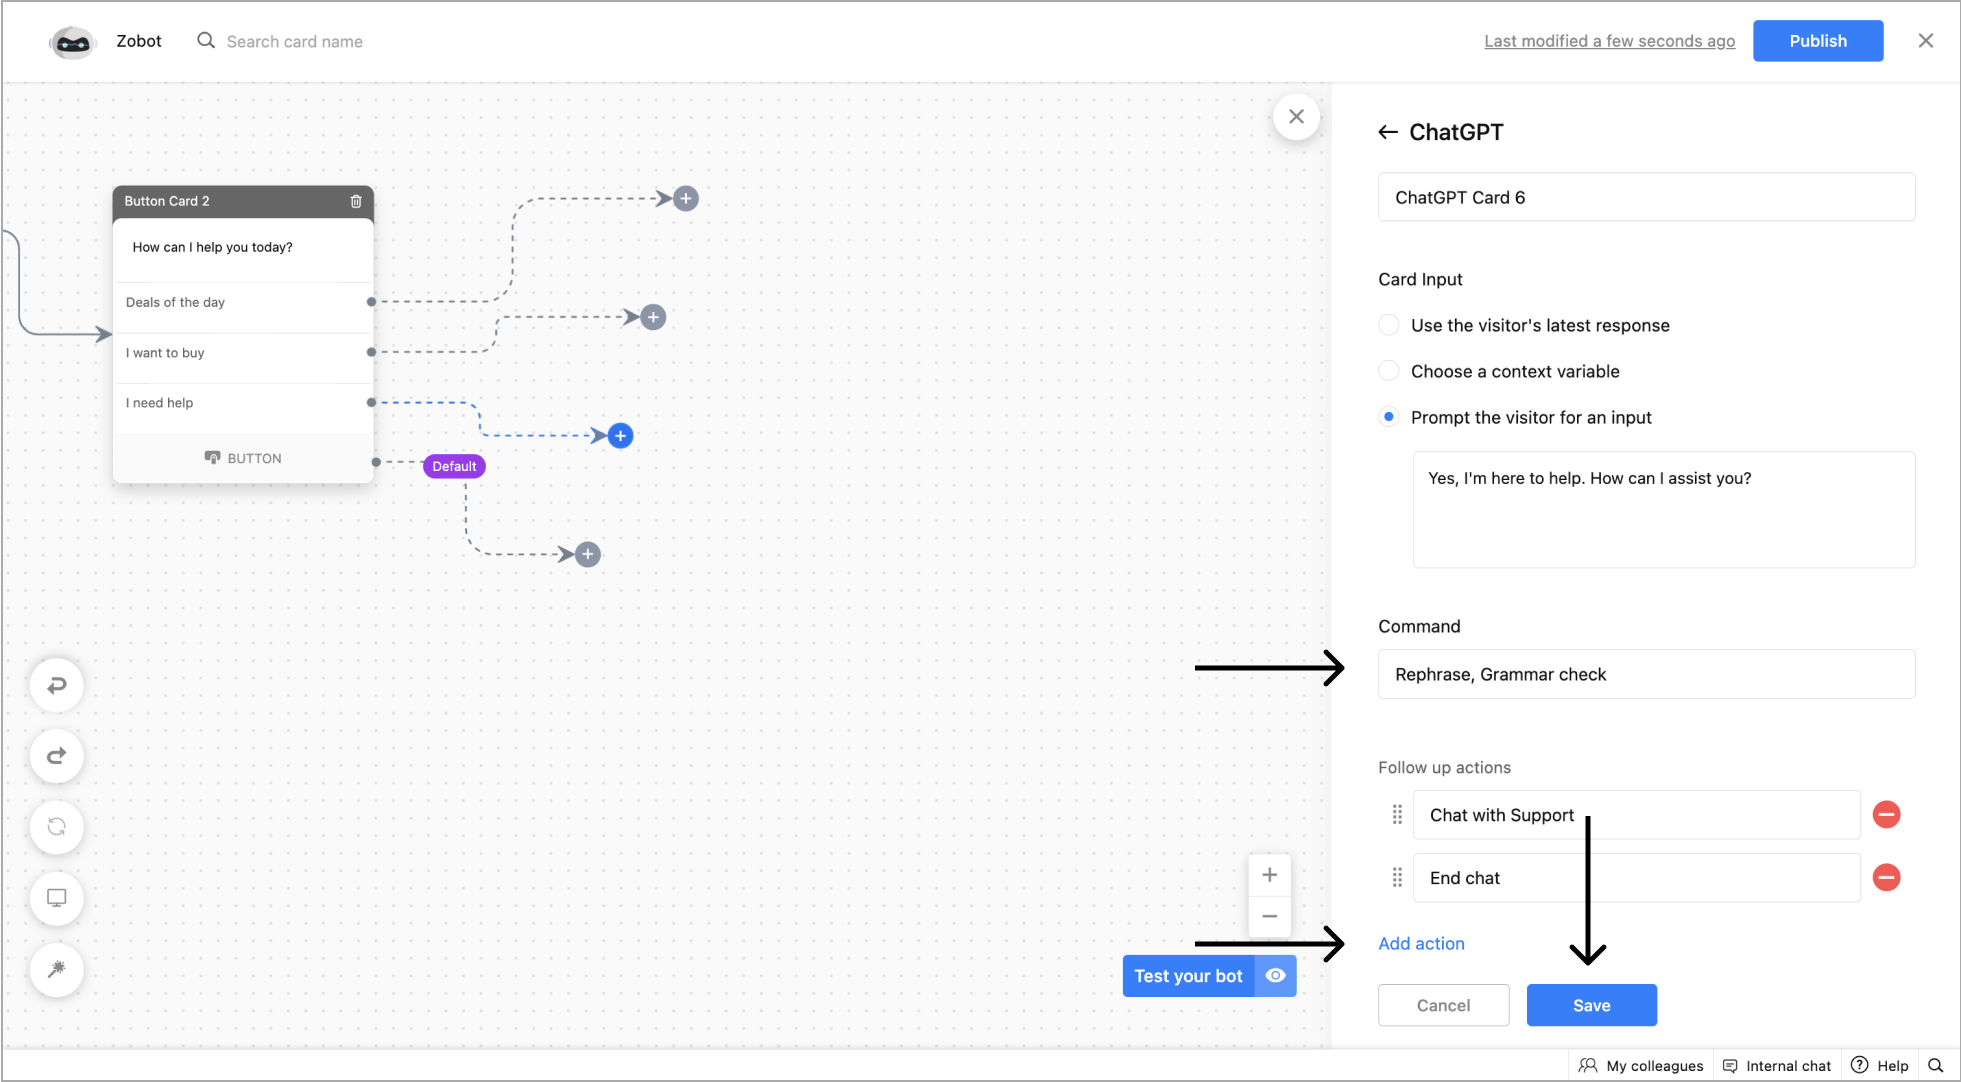Open the Command dropdown field
The height and width of the screenshot is (1082, 1961).
(1646, 675)
